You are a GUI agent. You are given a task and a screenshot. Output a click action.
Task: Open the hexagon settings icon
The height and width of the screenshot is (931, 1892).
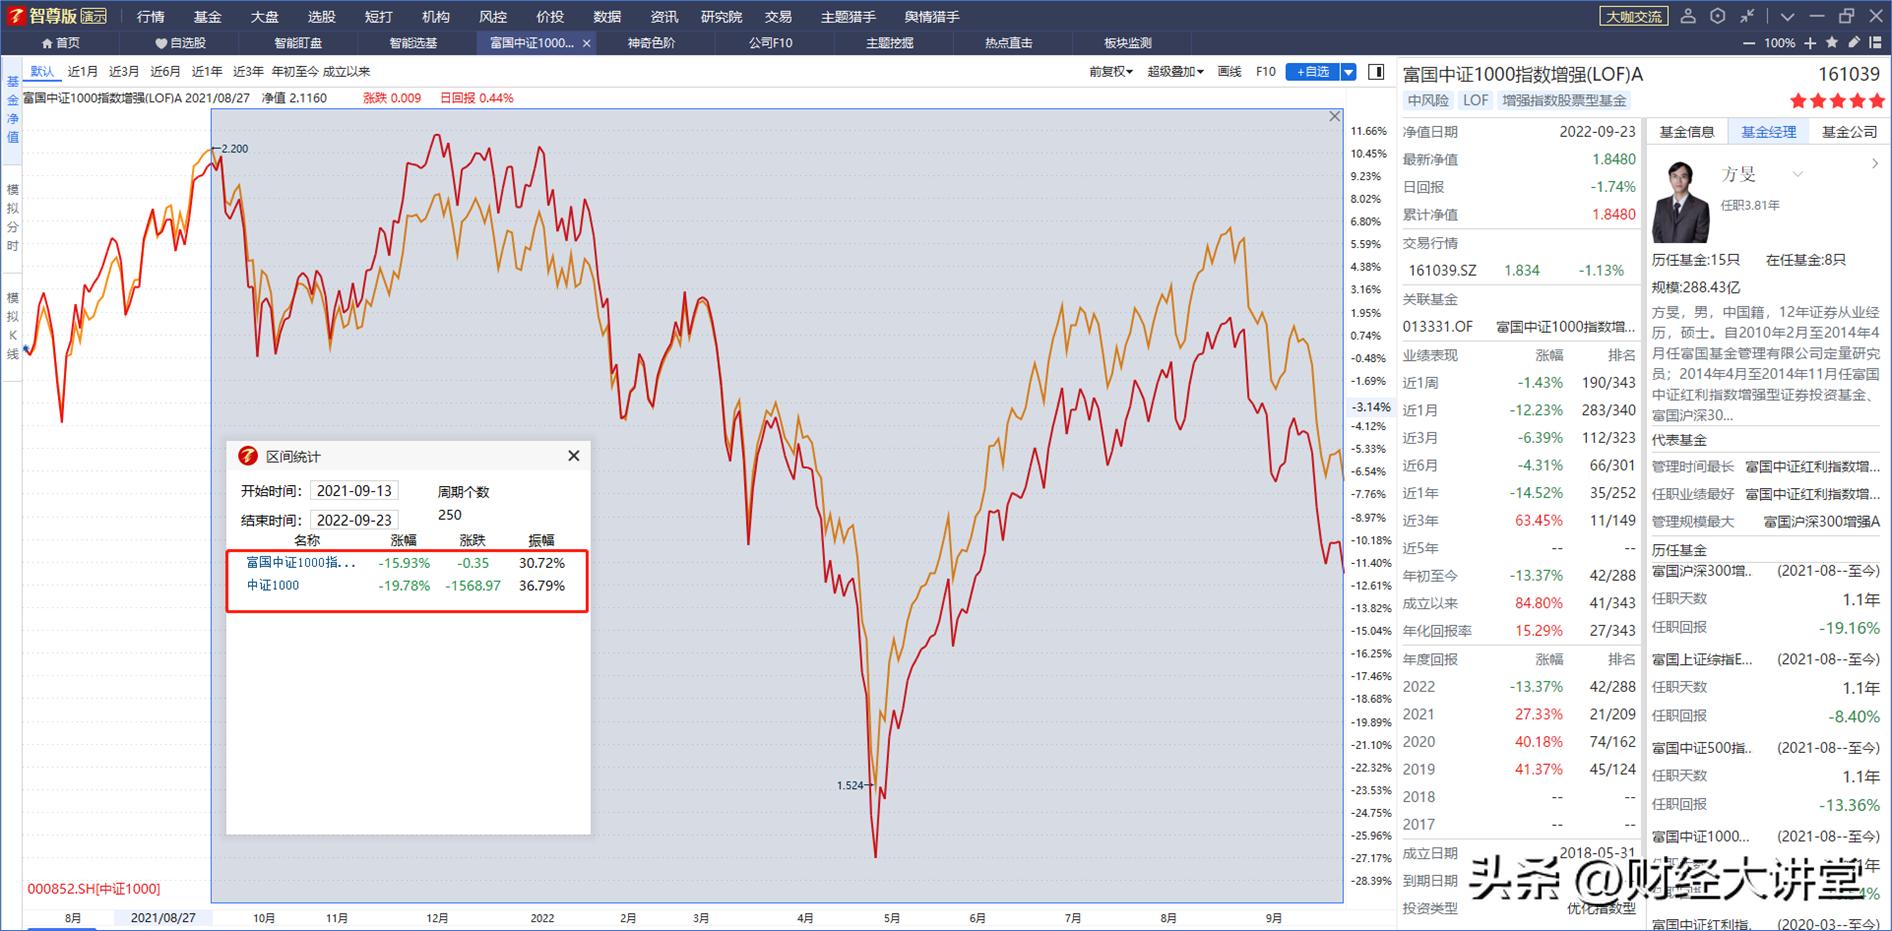tap(1718, 16)
